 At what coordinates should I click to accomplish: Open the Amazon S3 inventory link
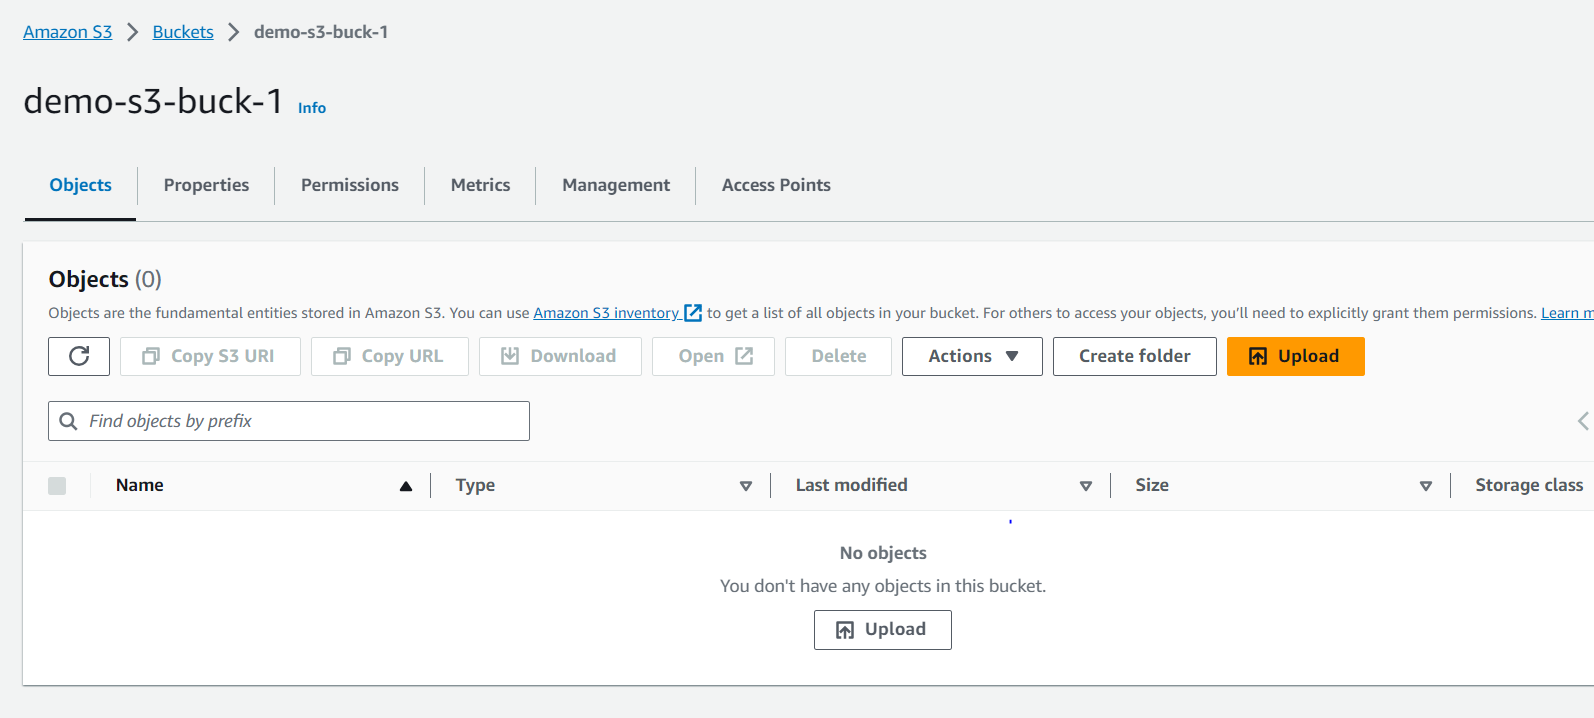click(x=606, y=313)
